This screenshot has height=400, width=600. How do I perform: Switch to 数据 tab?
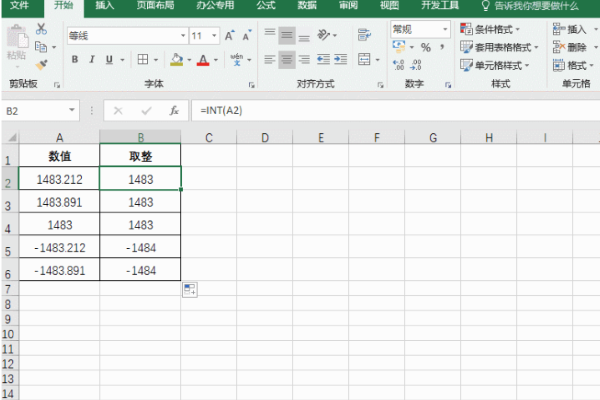point(307,5)
